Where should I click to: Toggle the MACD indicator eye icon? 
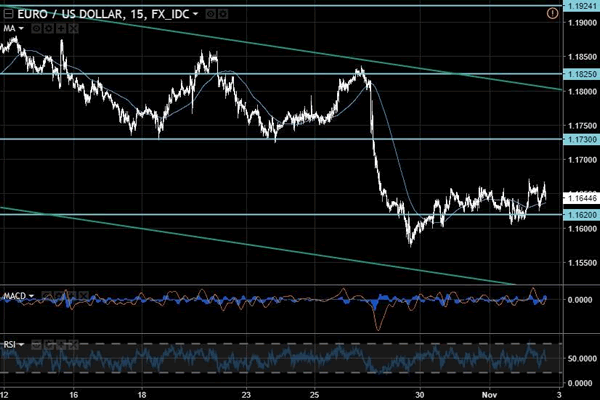pos(46,296)
